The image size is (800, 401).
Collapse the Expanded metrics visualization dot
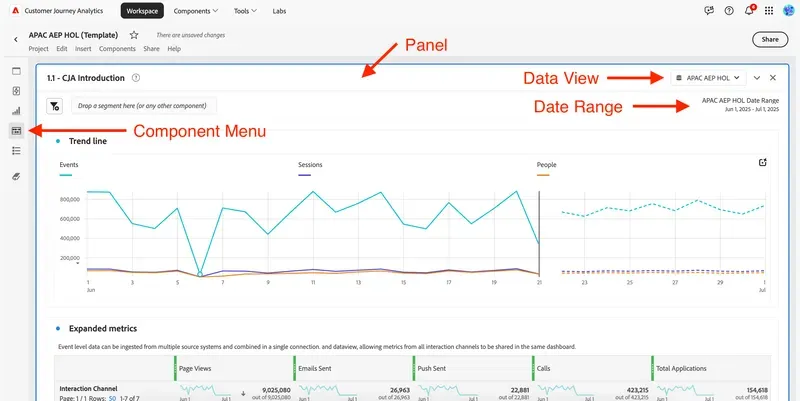click(58, 329)
